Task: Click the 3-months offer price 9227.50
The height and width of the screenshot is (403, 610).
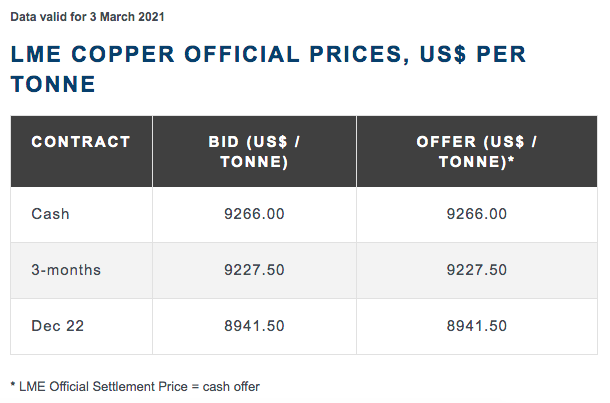Action: (x=476, y=270)
